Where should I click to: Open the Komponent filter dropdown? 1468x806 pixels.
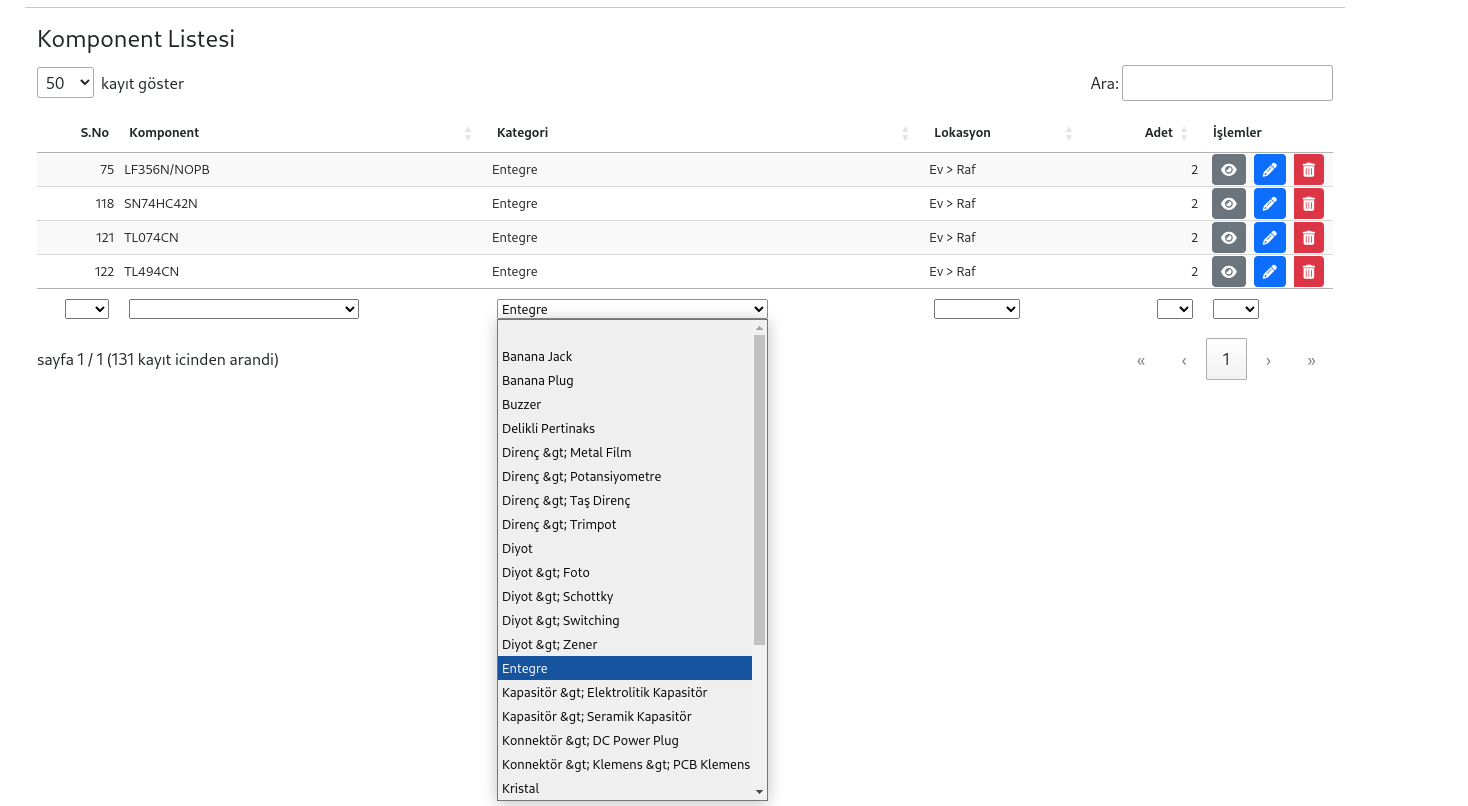tap(244, 309)
